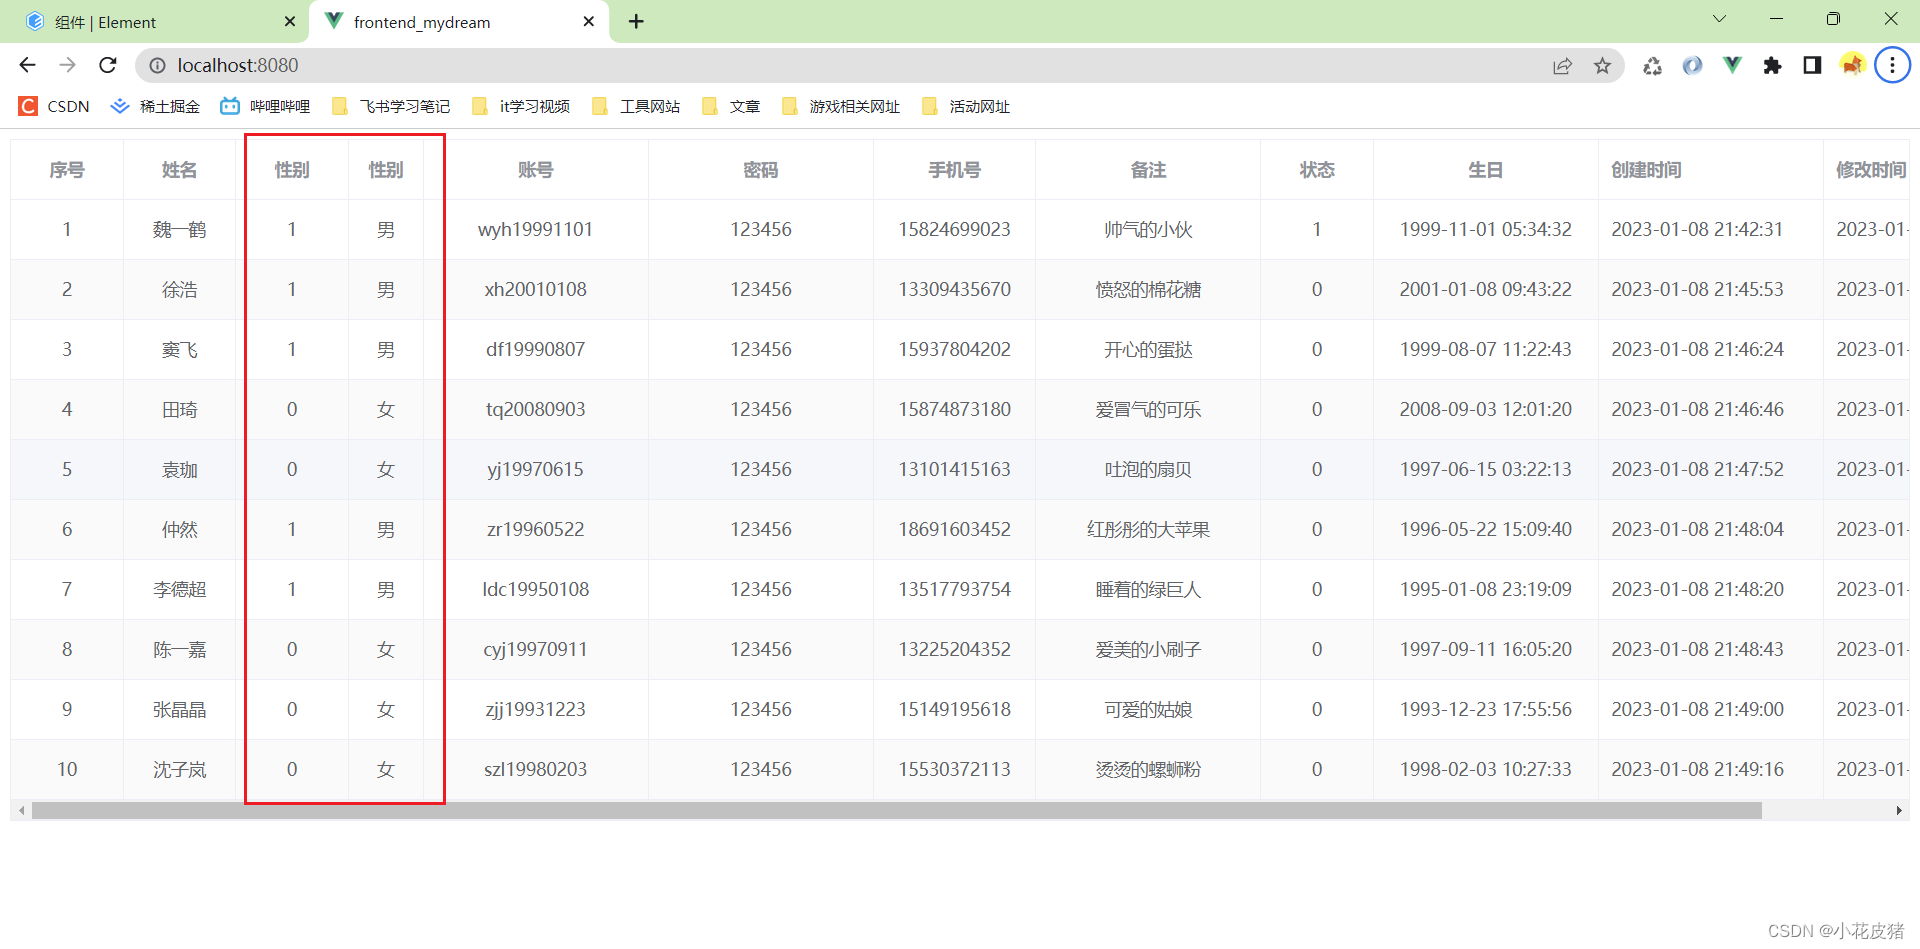The height and width of the screenshot is (949, 1920).
Task: Open 文章 bookmark folder
Action: click(731, 106)
